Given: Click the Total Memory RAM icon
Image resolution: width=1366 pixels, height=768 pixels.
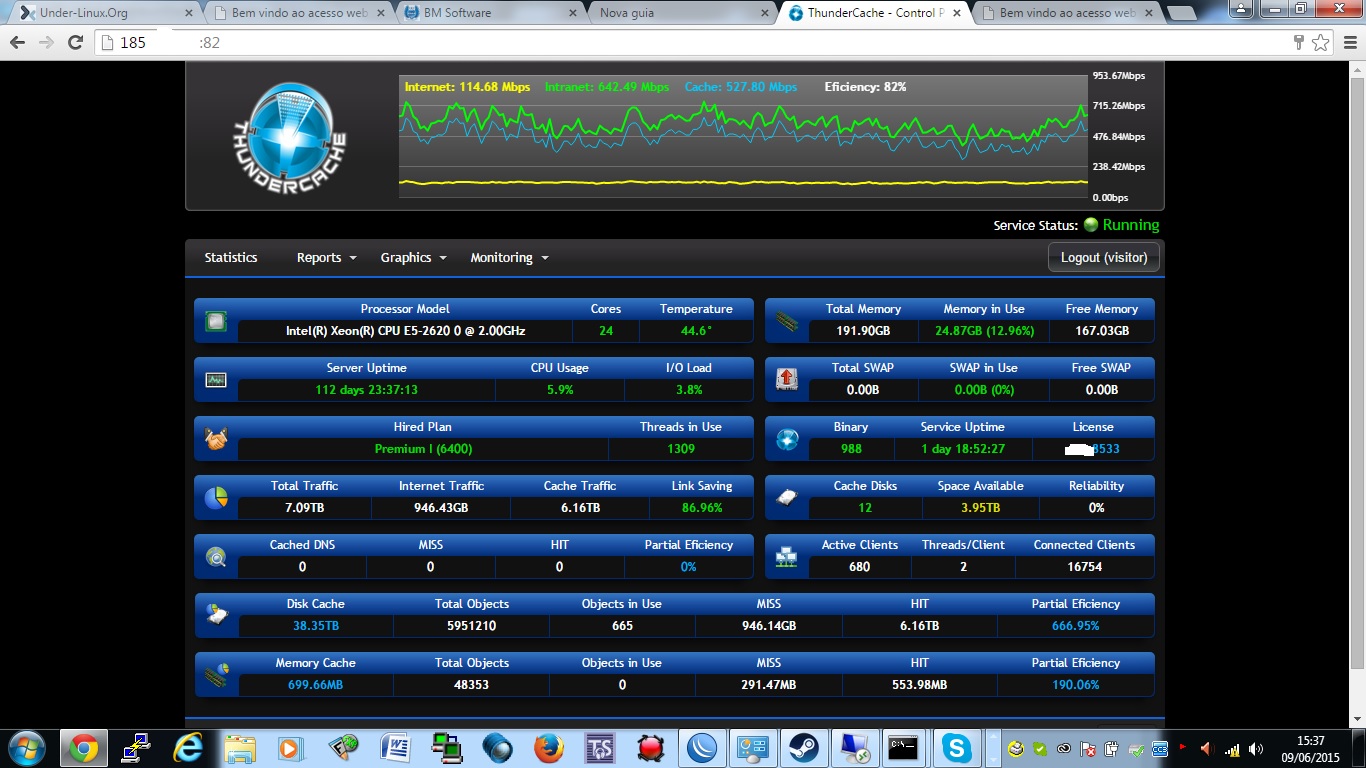Looking at the screenshot, I should pyautogui.click(x=787, y=321).
